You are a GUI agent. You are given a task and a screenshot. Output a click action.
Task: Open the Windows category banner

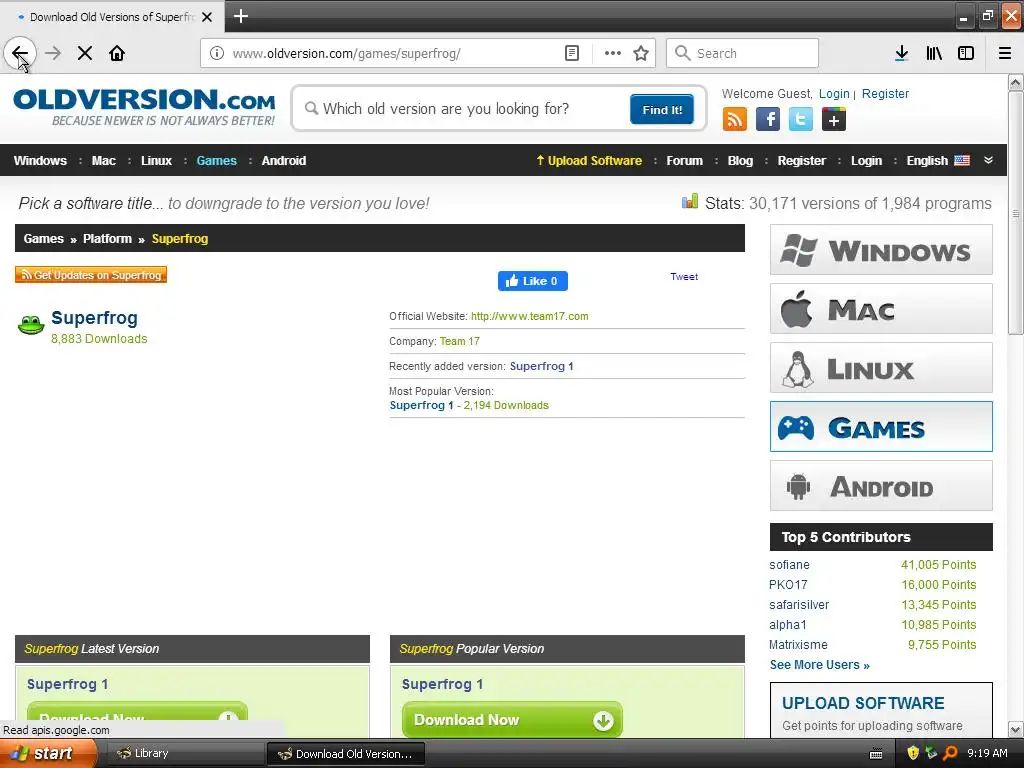[881, 250]
